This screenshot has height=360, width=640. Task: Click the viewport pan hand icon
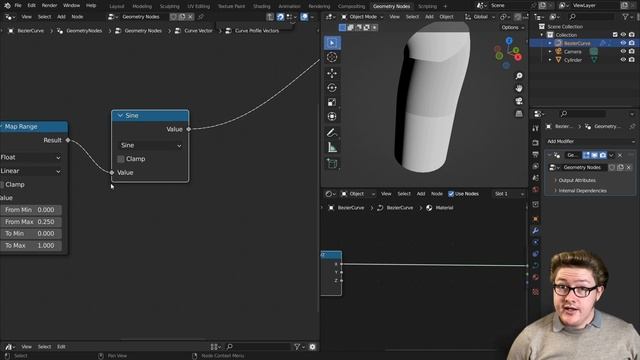point(519,88)
